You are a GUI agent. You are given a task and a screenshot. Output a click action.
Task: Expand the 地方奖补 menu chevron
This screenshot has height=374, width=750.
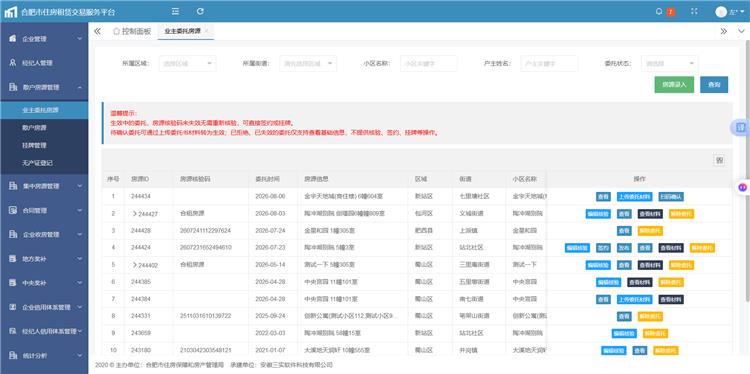79,259
